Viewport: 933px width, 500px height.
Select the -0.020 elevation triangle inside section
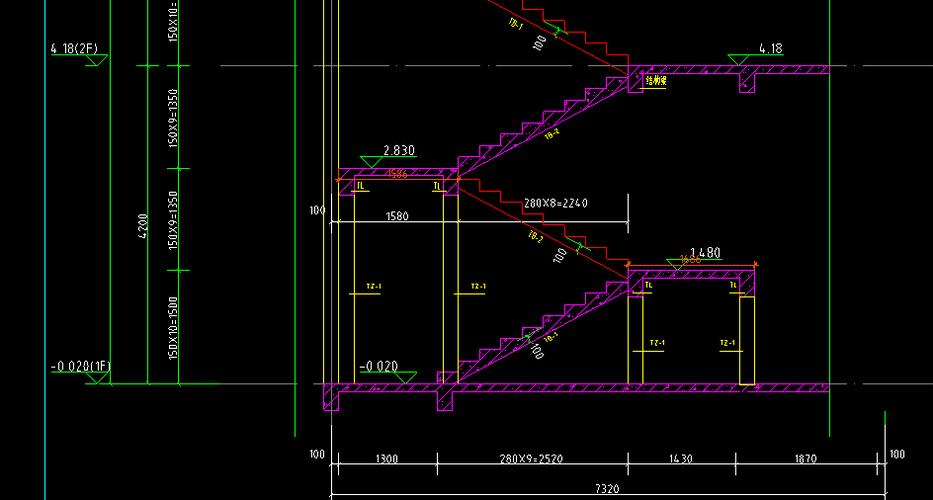coord(404,377)
